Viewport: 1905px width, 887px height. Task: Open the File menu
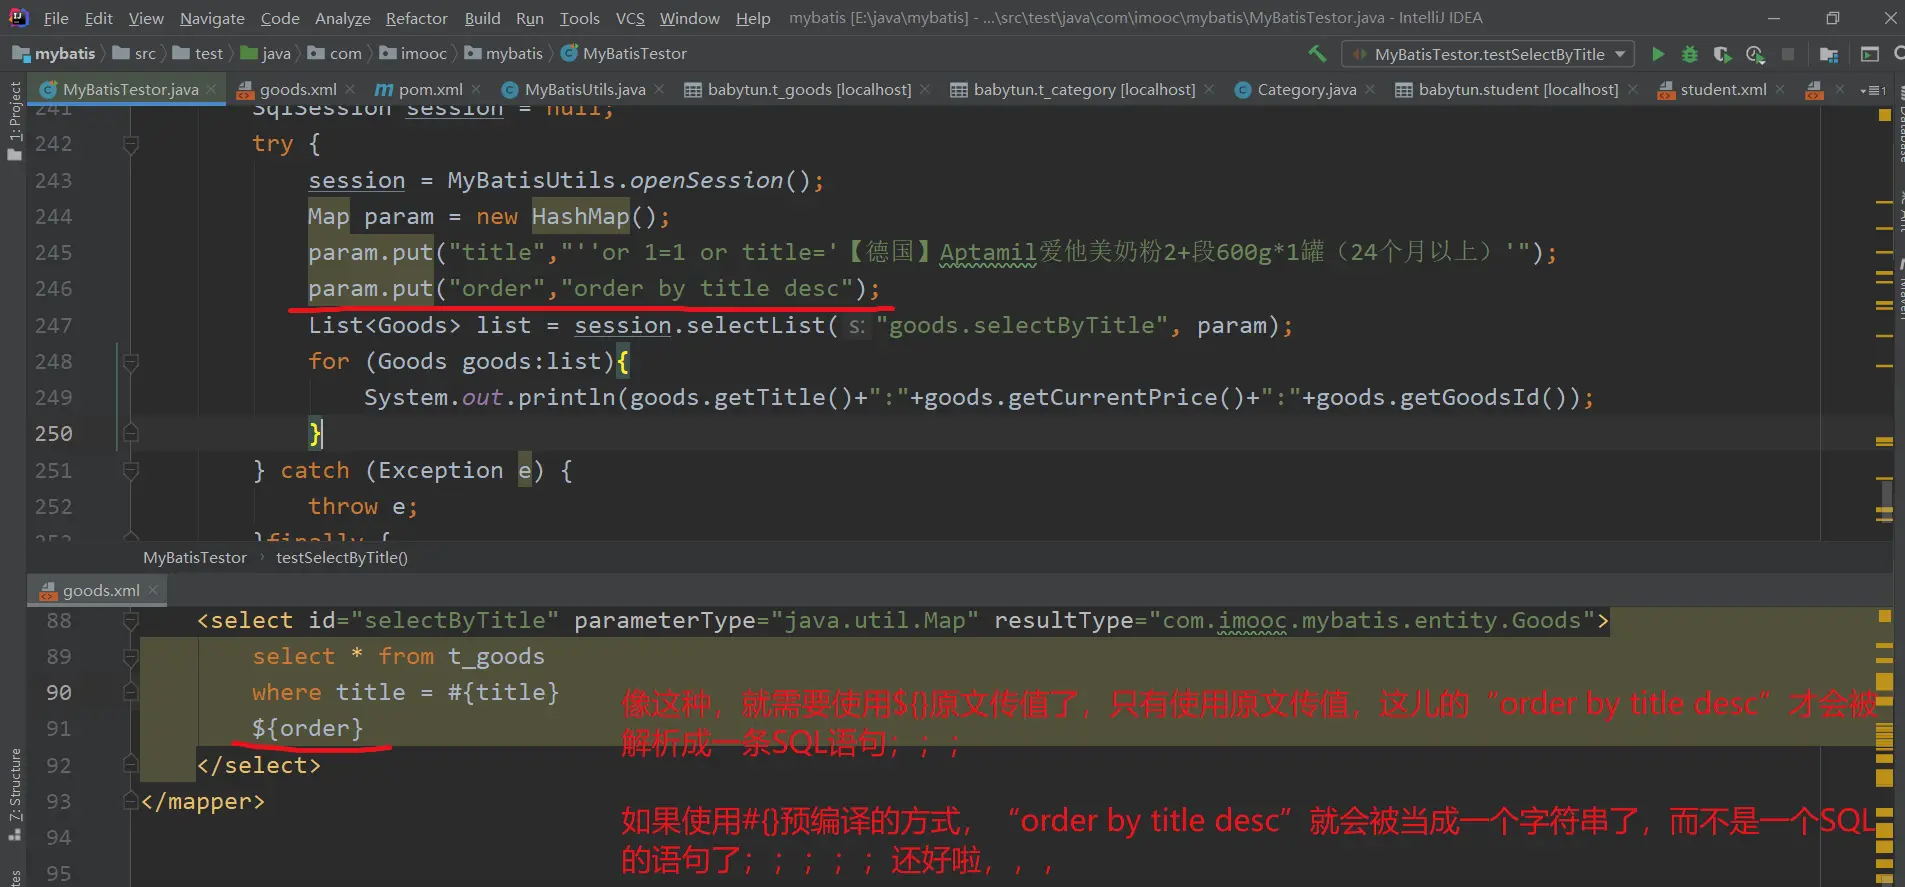(x=56, y=18)
